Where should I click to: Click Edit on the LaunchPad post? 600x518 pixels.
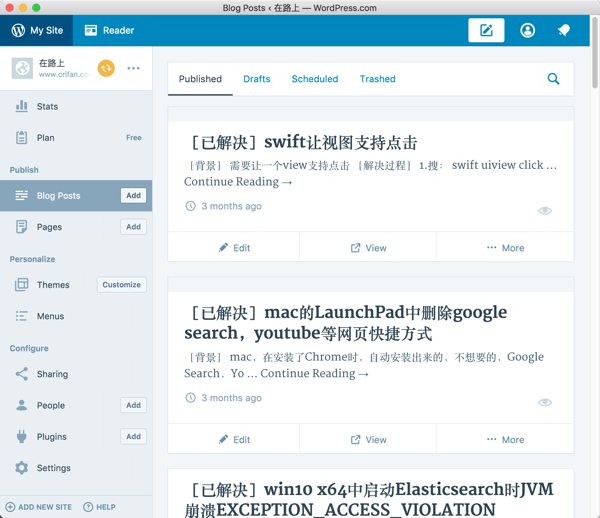234,440
